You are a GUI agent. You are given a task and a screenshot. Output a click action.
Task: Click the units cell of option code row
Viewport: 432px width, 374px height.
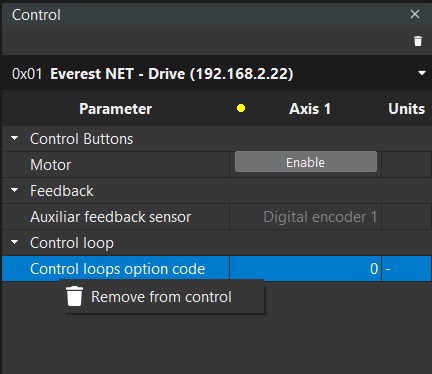click(x=406, y=269)
